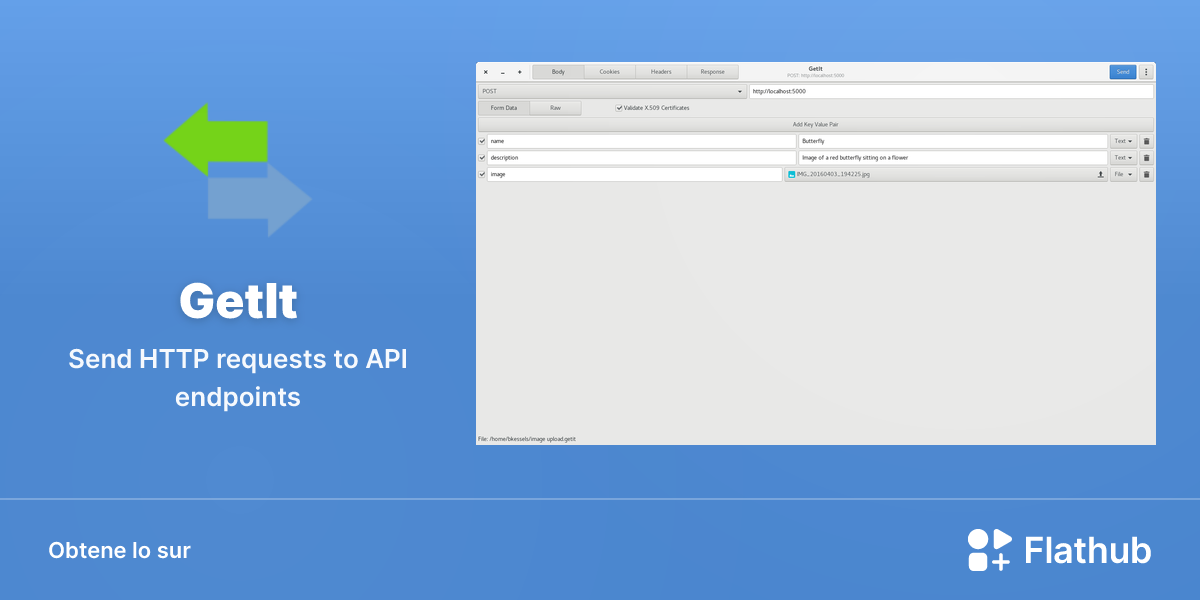Select the Form Data tab
Viewport: 1200px width, 600px height.
tap(504, 108)
